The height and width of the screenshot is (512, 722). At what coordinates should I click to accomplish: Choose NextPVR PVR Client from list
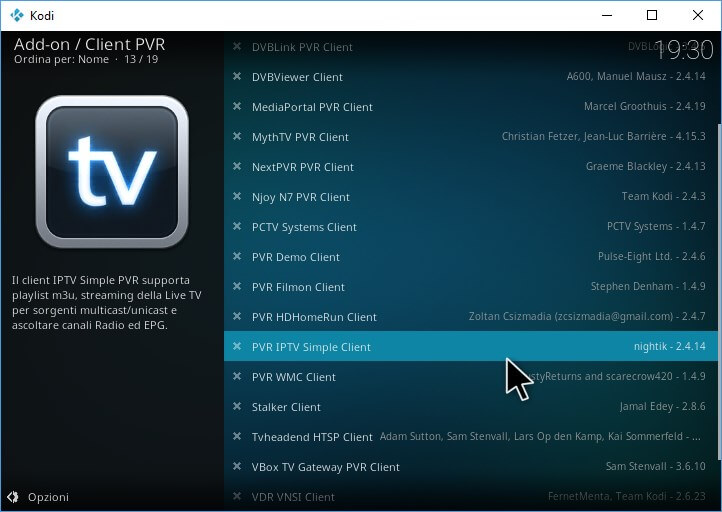471,166
